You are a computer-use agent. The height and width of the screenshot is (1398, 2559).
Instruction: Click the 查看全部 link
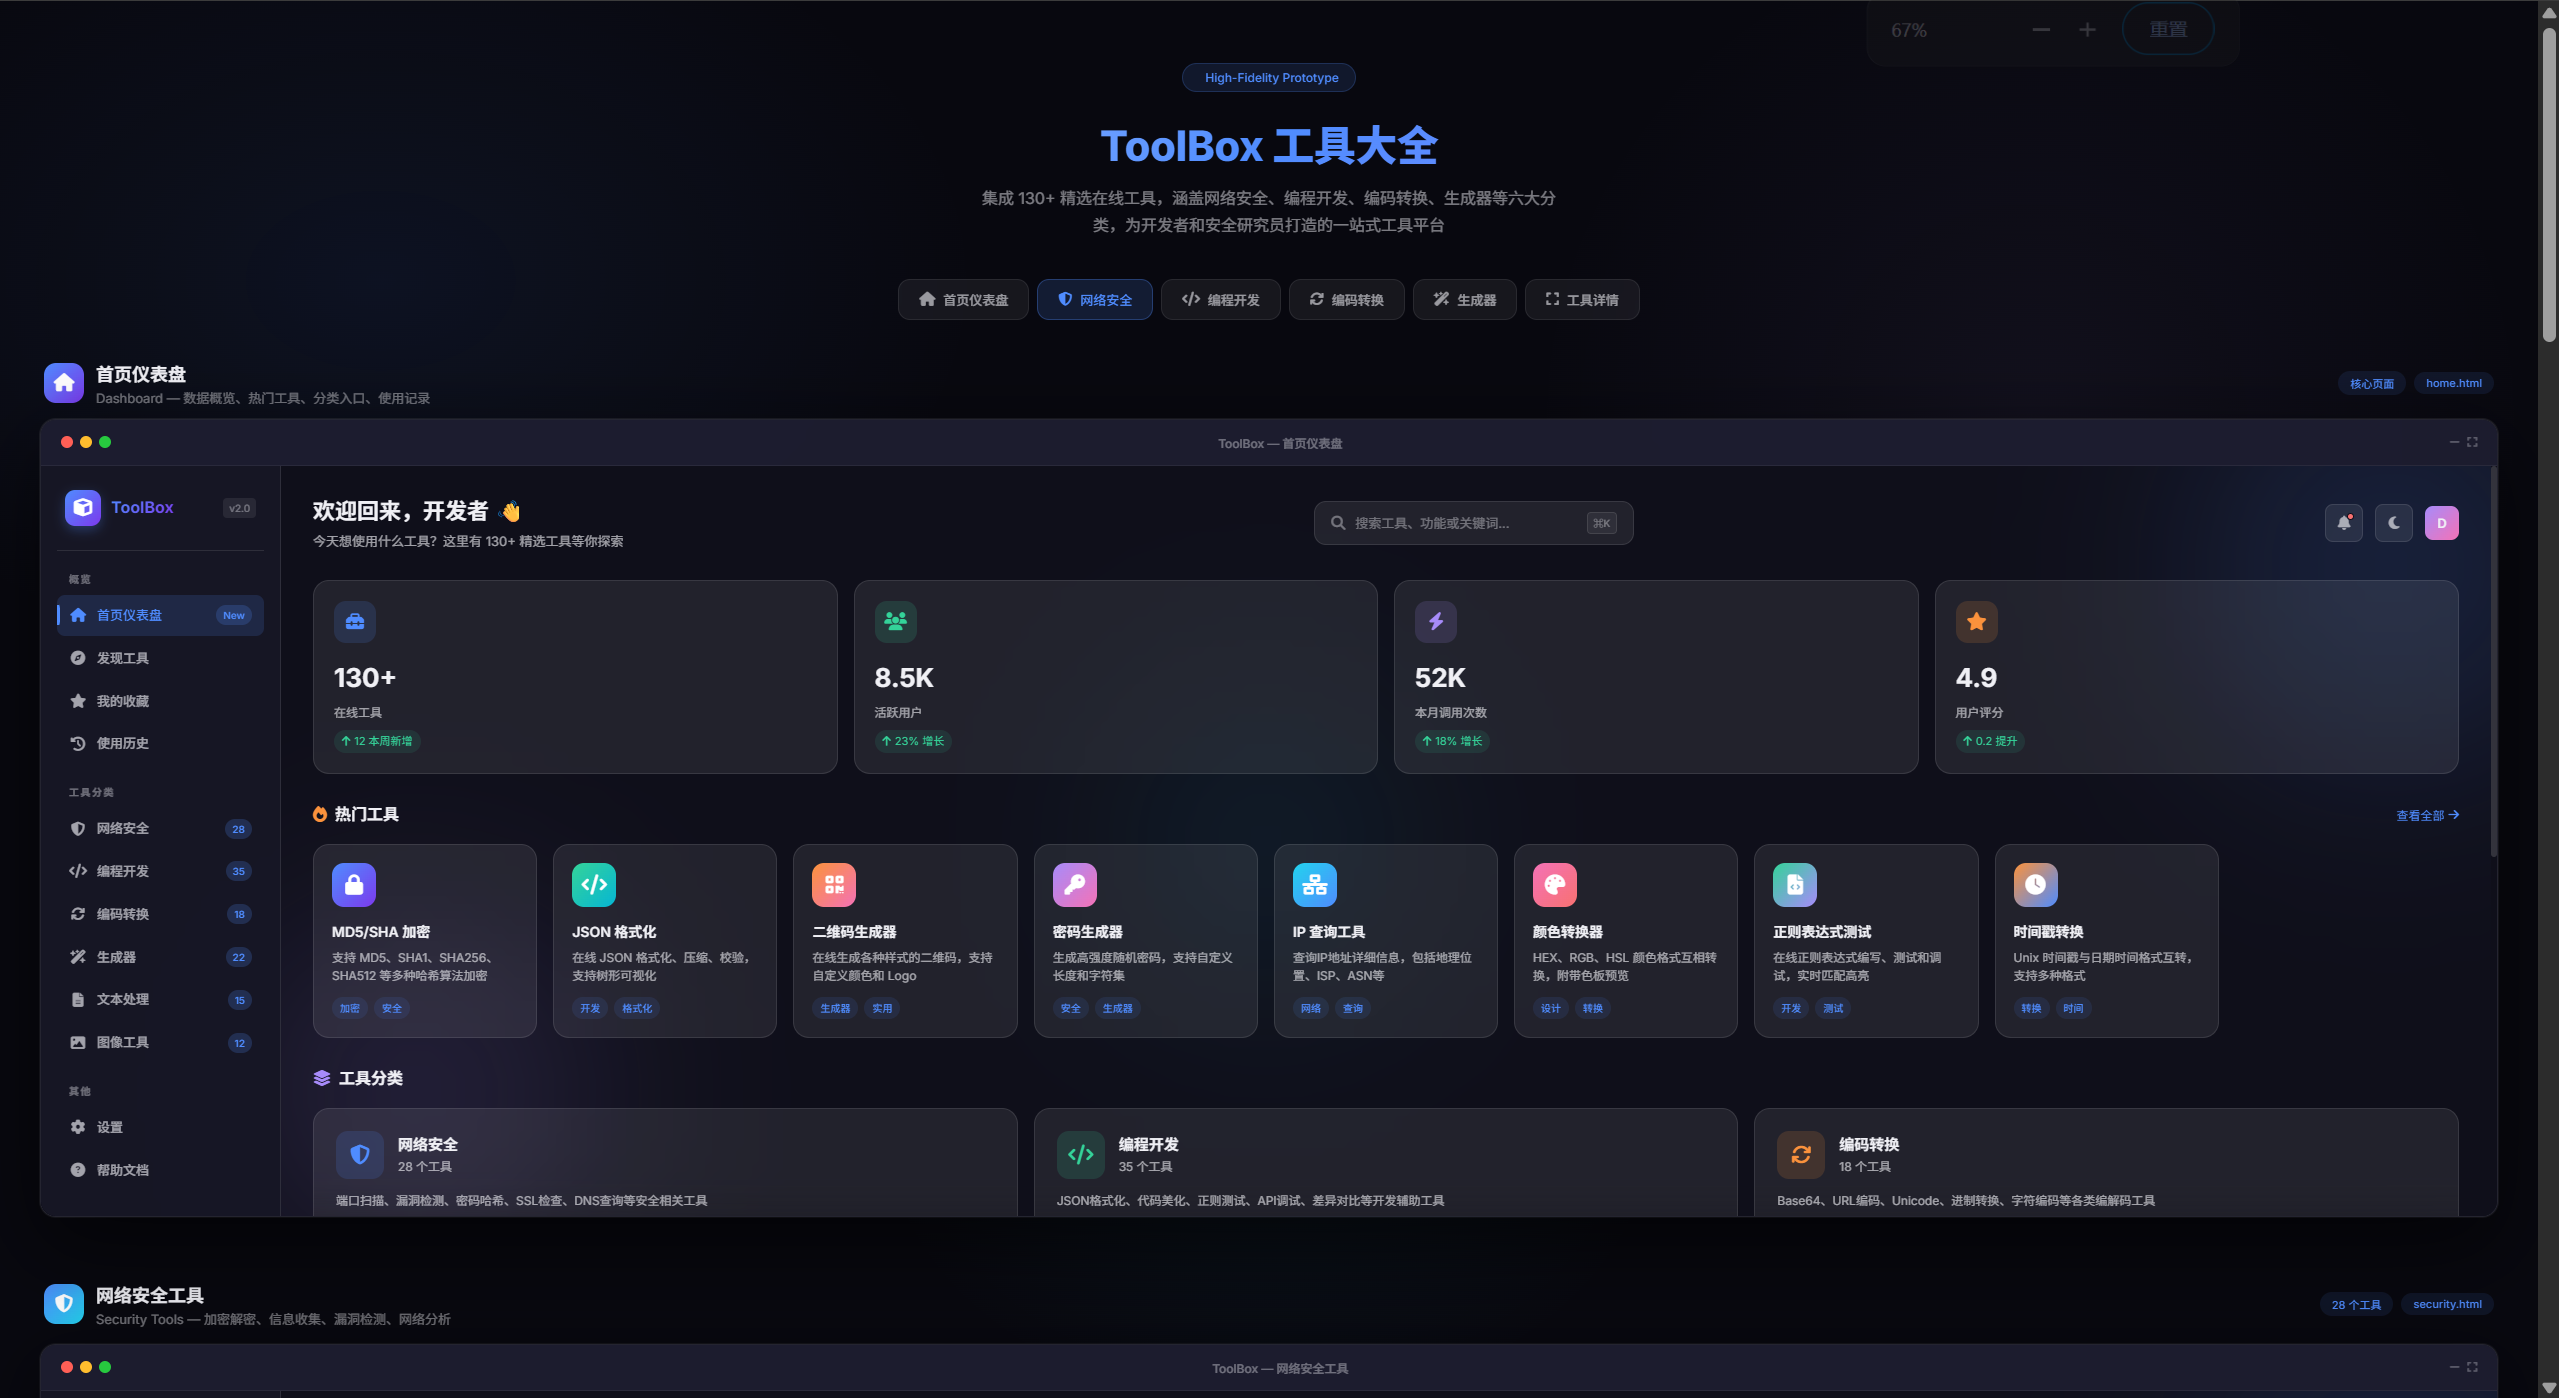[2427, 815]
